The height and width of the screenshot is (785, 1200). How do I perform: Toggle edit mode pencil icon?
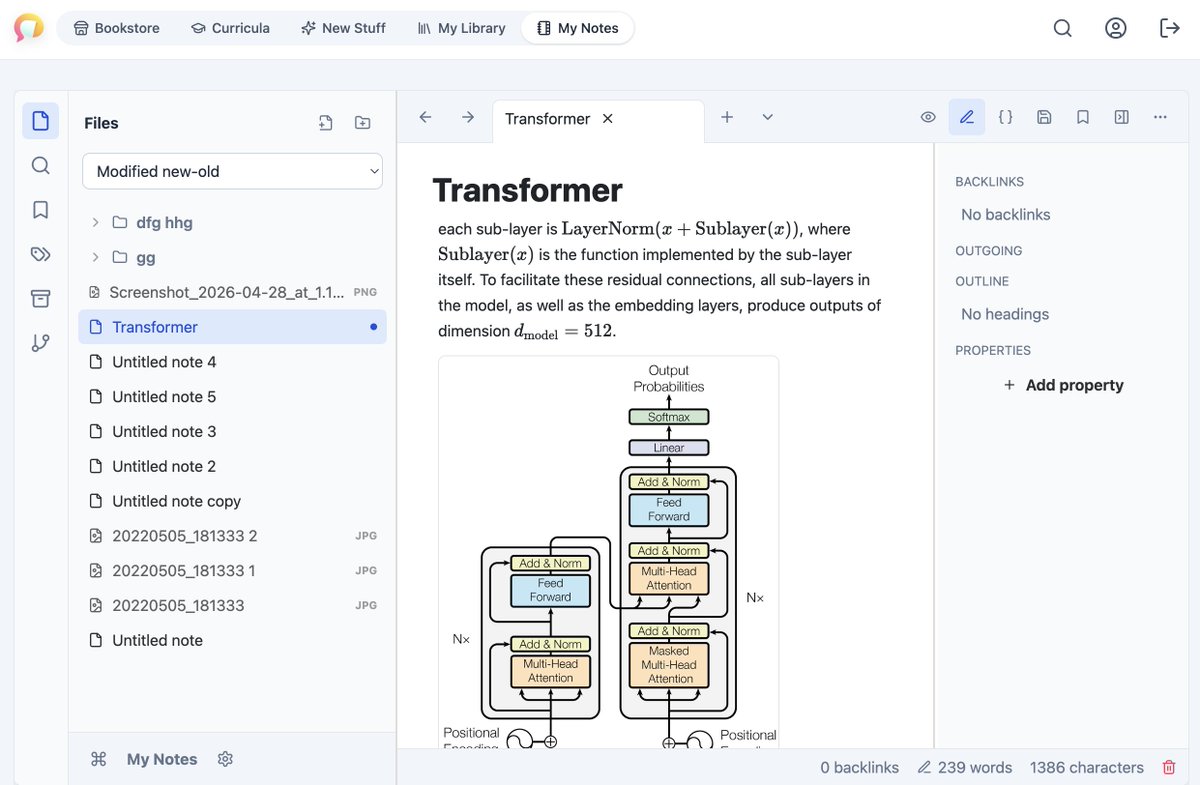(967, 117)
